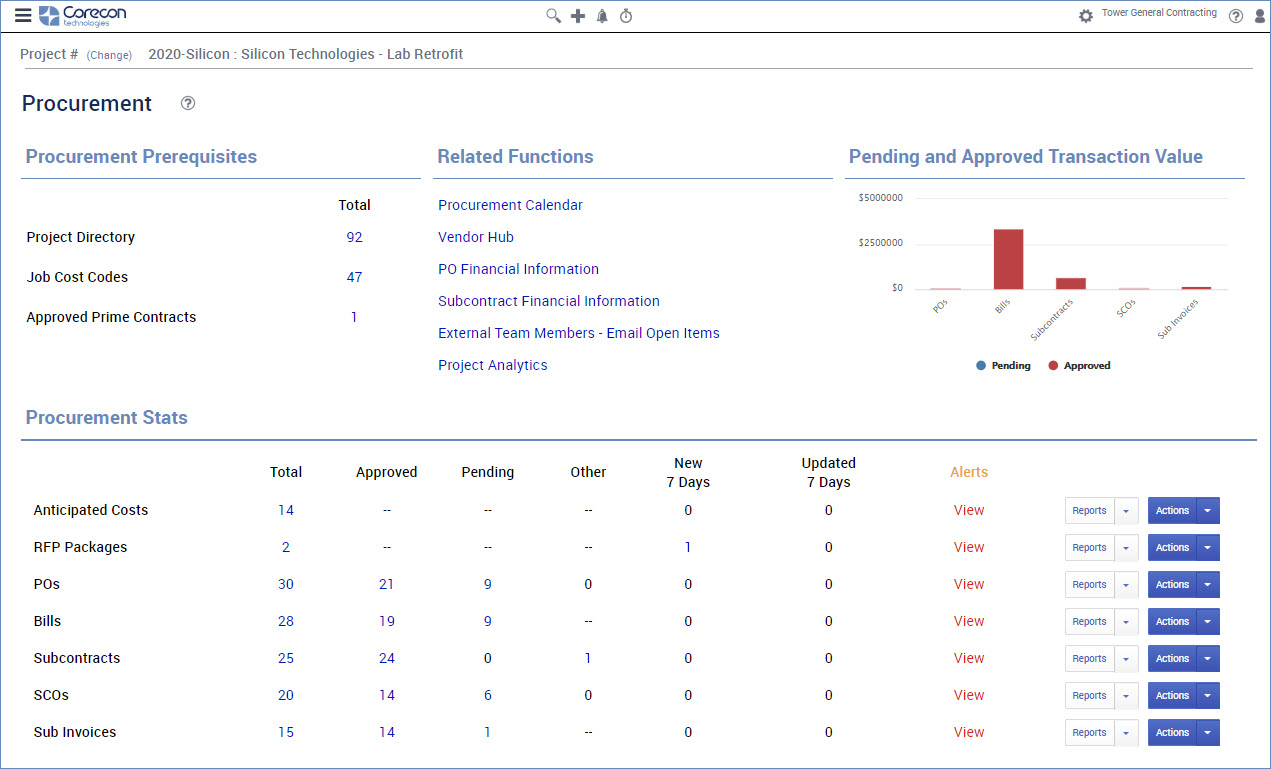
Task: Open Subcontract Financial Information link
Action: click(549, 301)
